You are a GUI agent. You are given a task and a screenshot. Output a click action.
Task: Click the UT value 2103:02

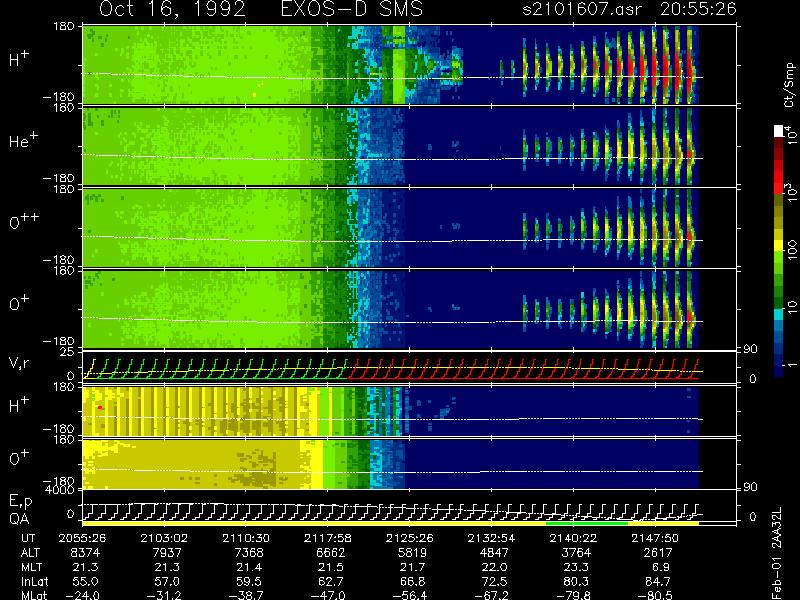[x=164, y=538]
